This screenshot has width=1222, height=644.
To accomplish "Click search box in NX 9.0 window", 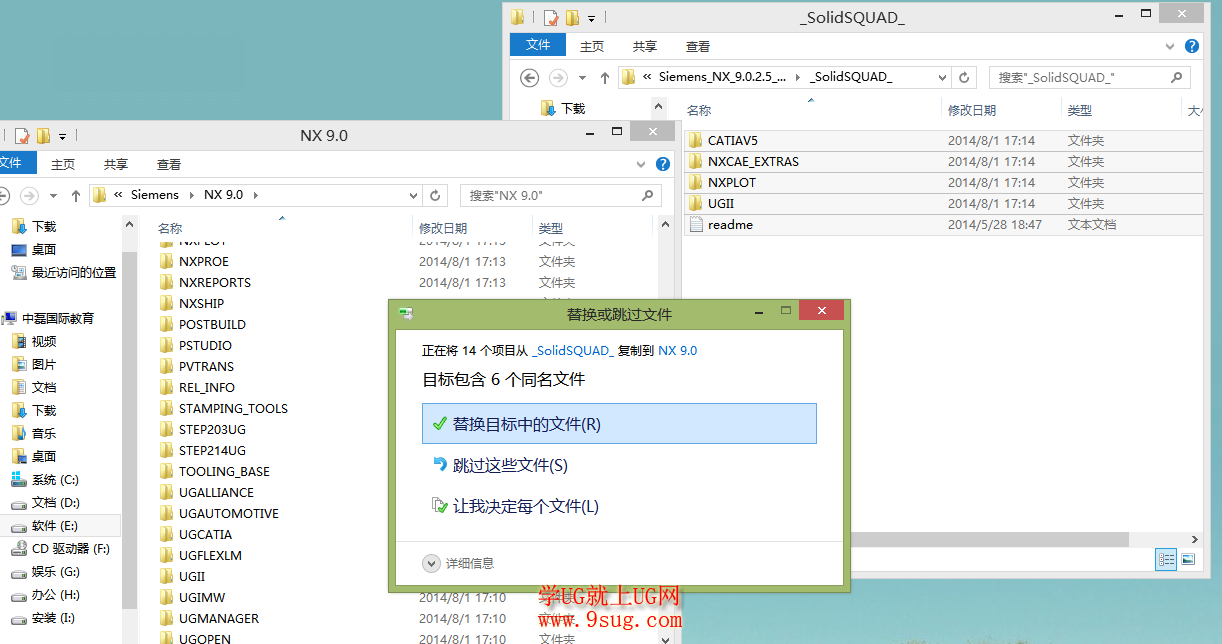I will pyautogui.click(x=560, y=195).
